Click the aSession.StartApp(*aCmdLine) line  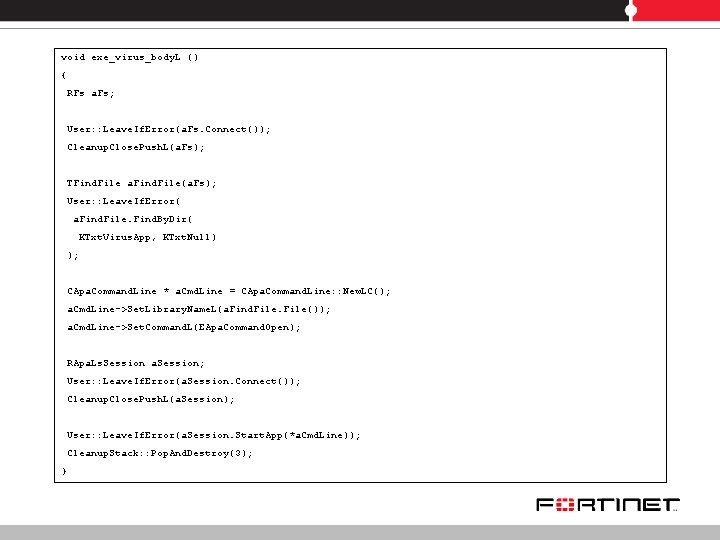click(x=214, y=435)
